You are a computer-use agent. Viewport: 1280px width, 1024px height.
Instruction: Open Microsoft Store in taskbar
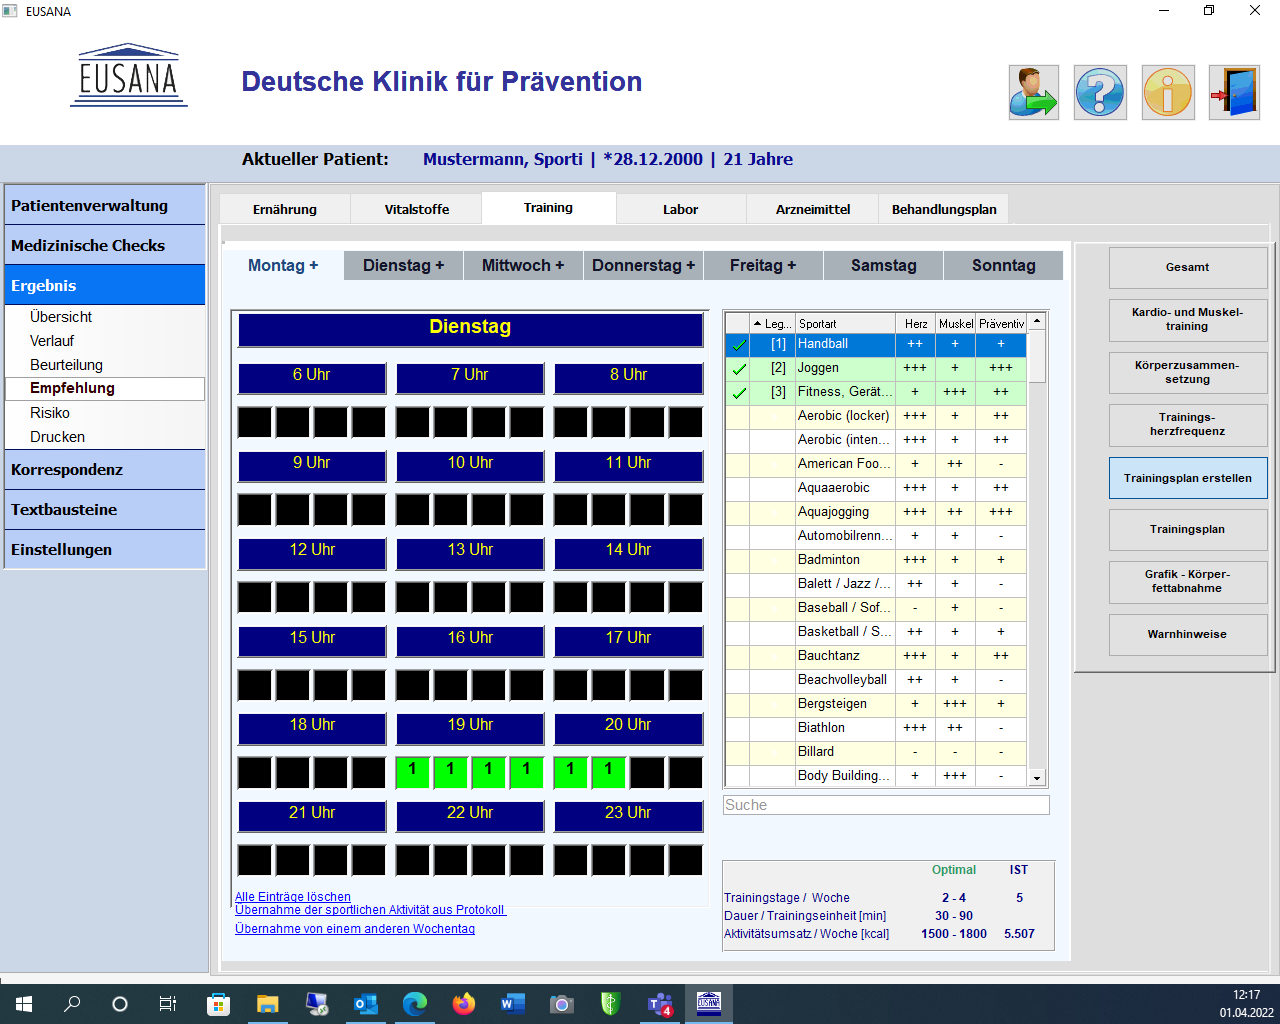218,1004
